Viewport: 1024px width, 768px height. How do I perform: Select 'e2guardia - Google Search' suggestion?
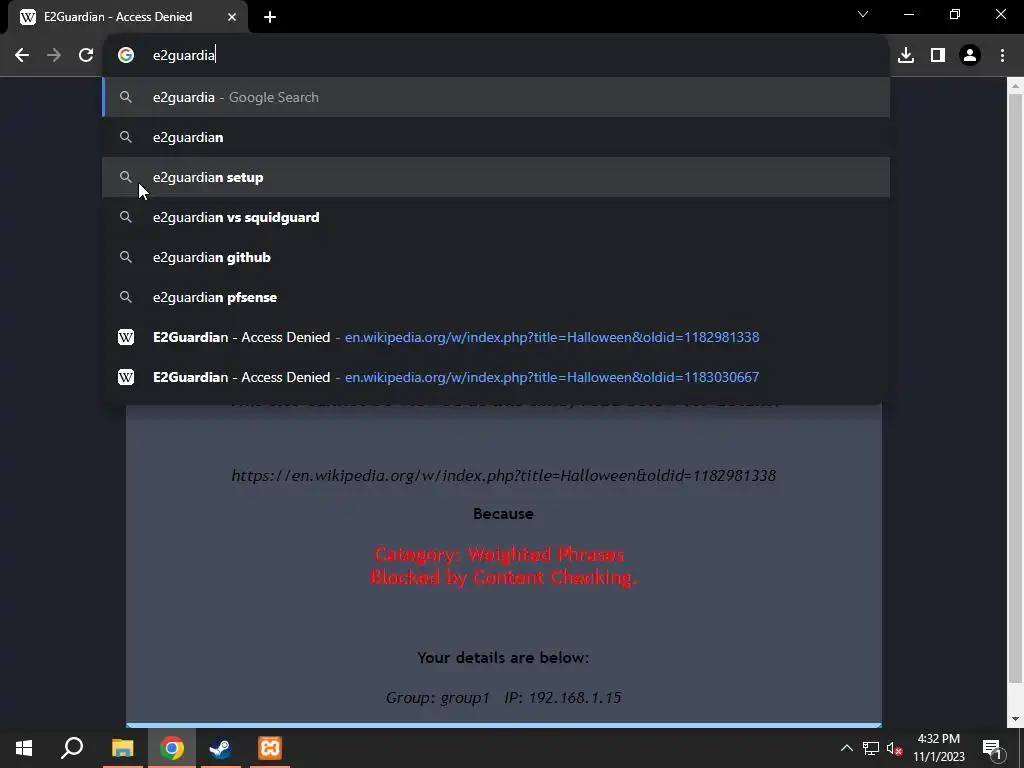496,97
